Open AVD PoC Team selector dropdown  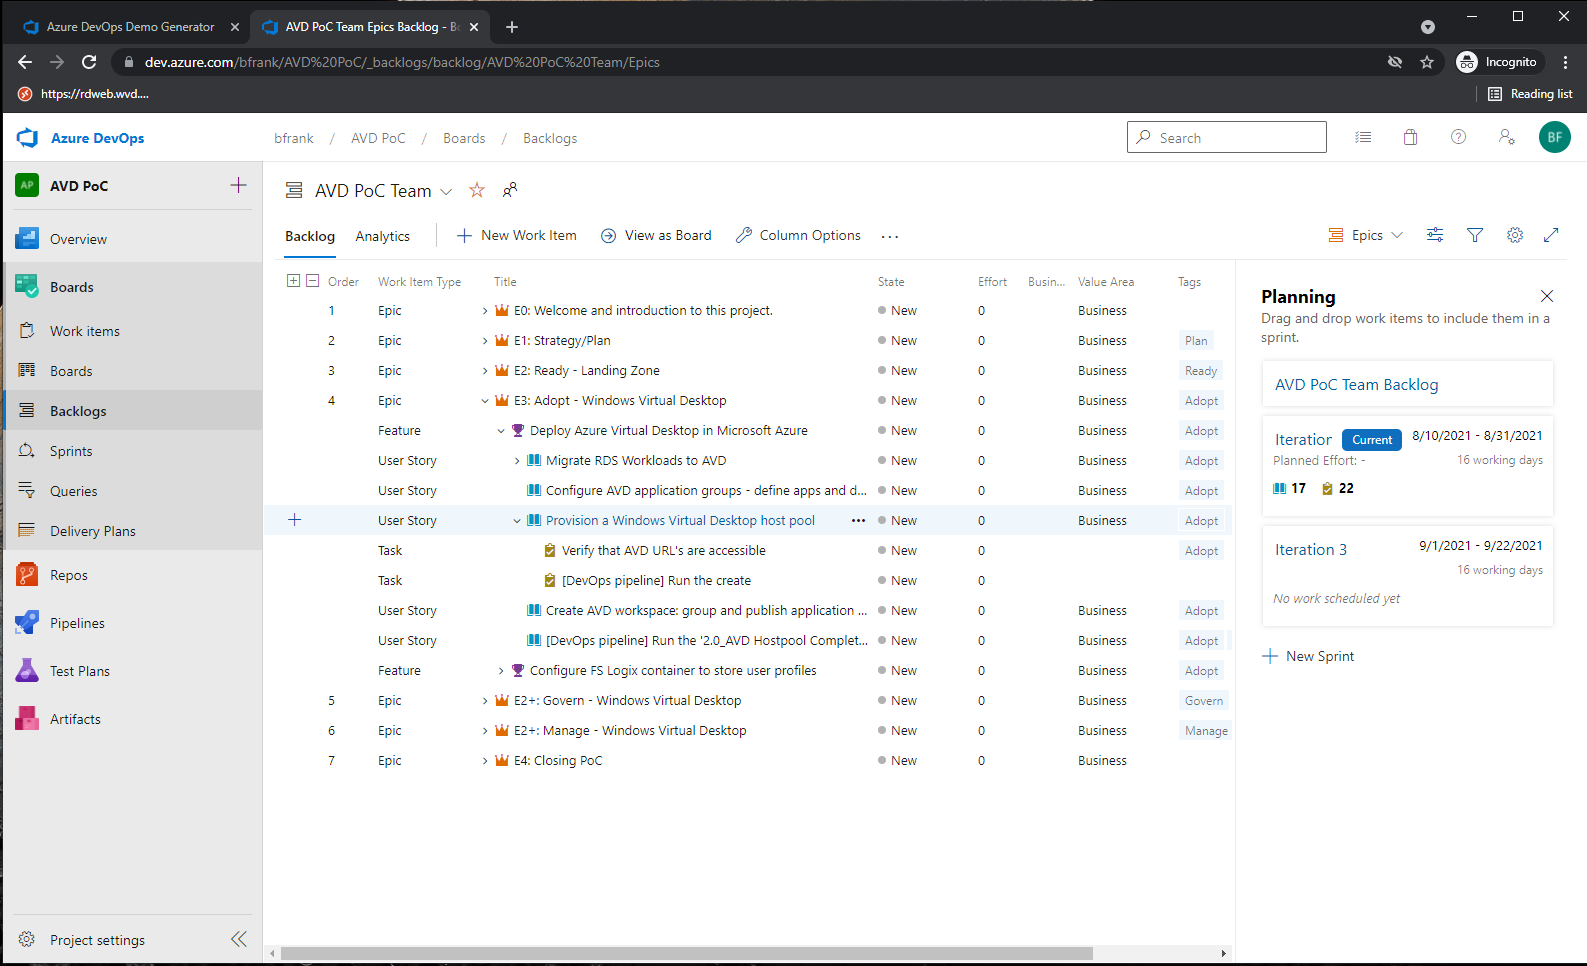(x=446, y=191)
